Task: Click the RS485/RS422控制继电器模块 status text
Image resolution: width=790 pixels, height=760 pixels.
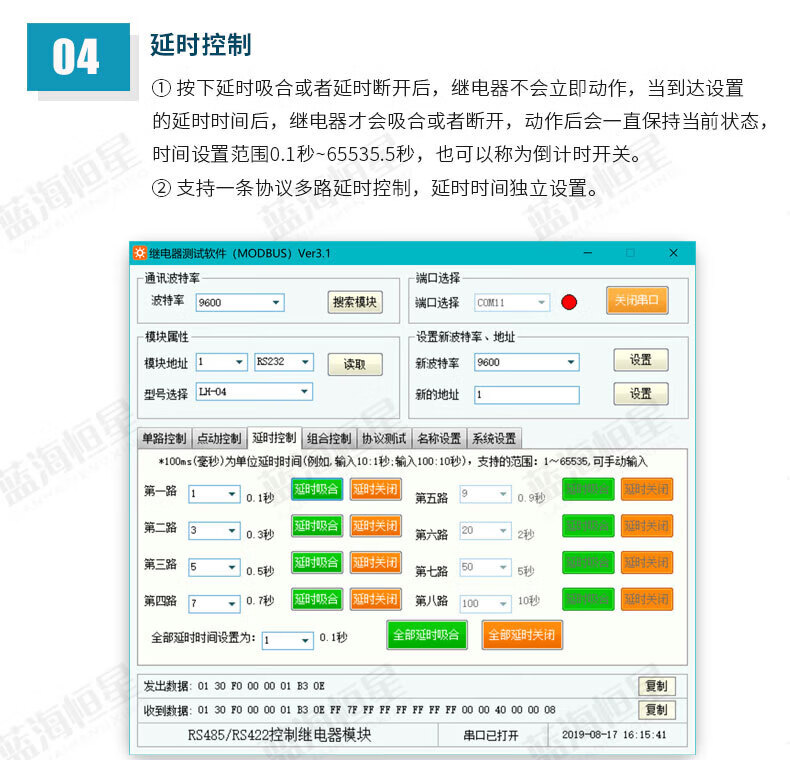Action: point(280,735)
